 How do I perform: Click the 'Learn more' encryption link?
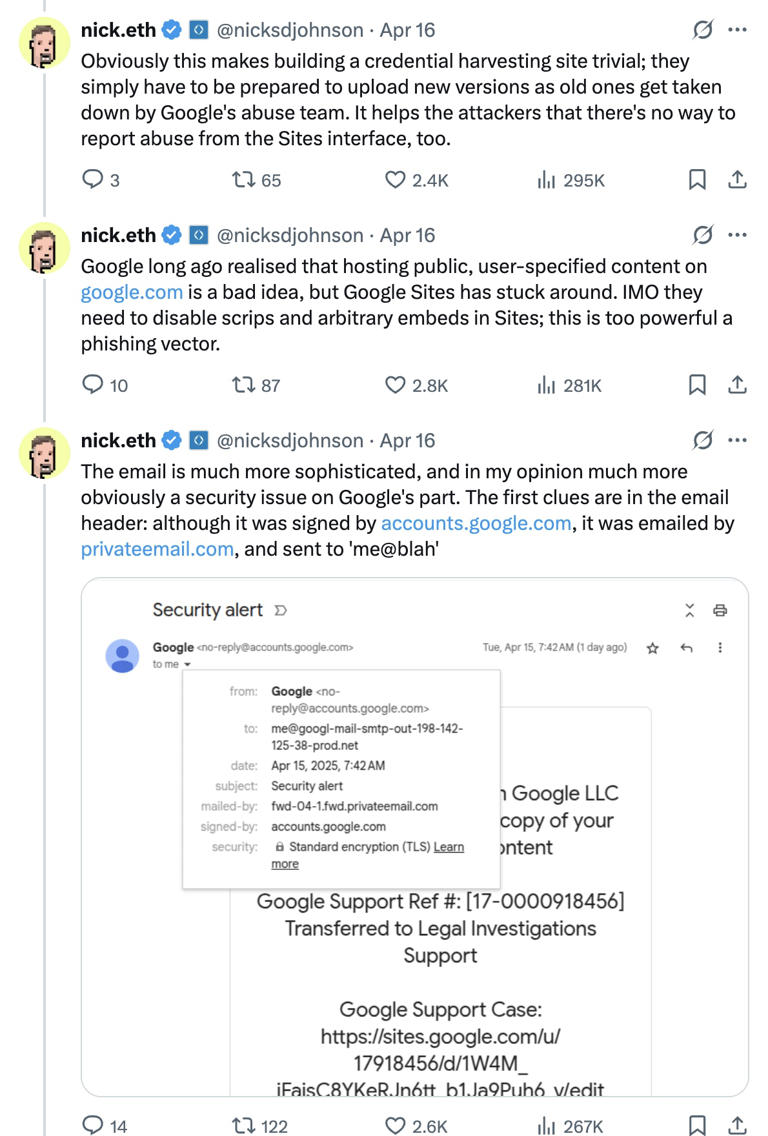click(x=448, y=846)
